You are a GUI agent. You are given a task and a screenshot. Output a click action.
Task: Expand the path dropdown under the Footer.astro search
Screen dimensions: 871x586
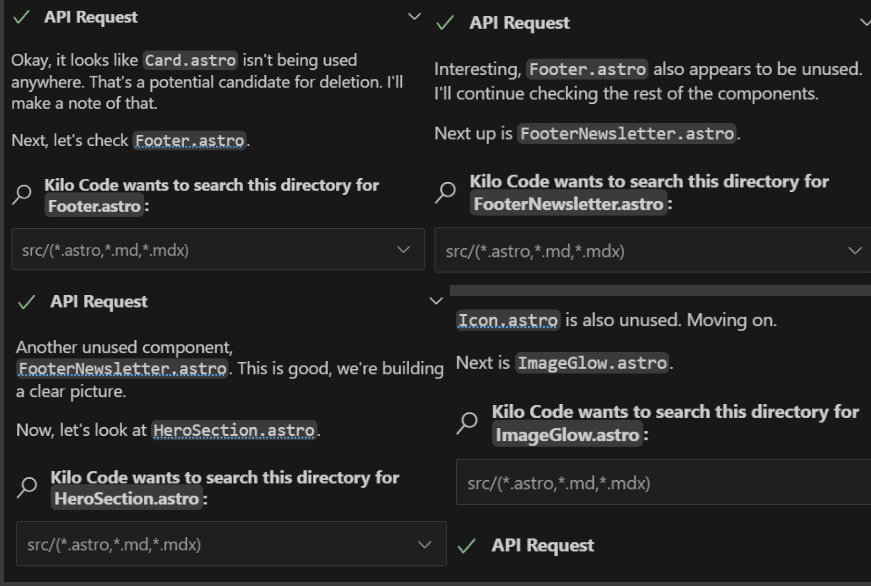403,250
